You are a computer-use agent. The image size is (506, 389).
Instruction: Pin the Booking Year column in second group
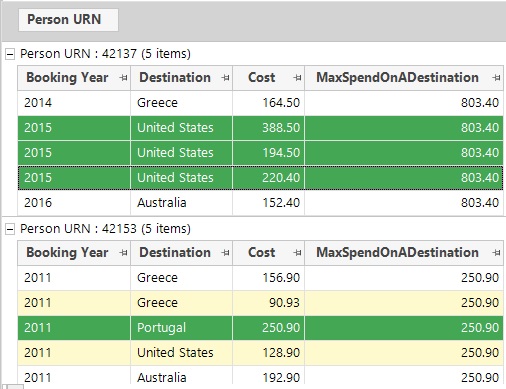click(123, 253)
